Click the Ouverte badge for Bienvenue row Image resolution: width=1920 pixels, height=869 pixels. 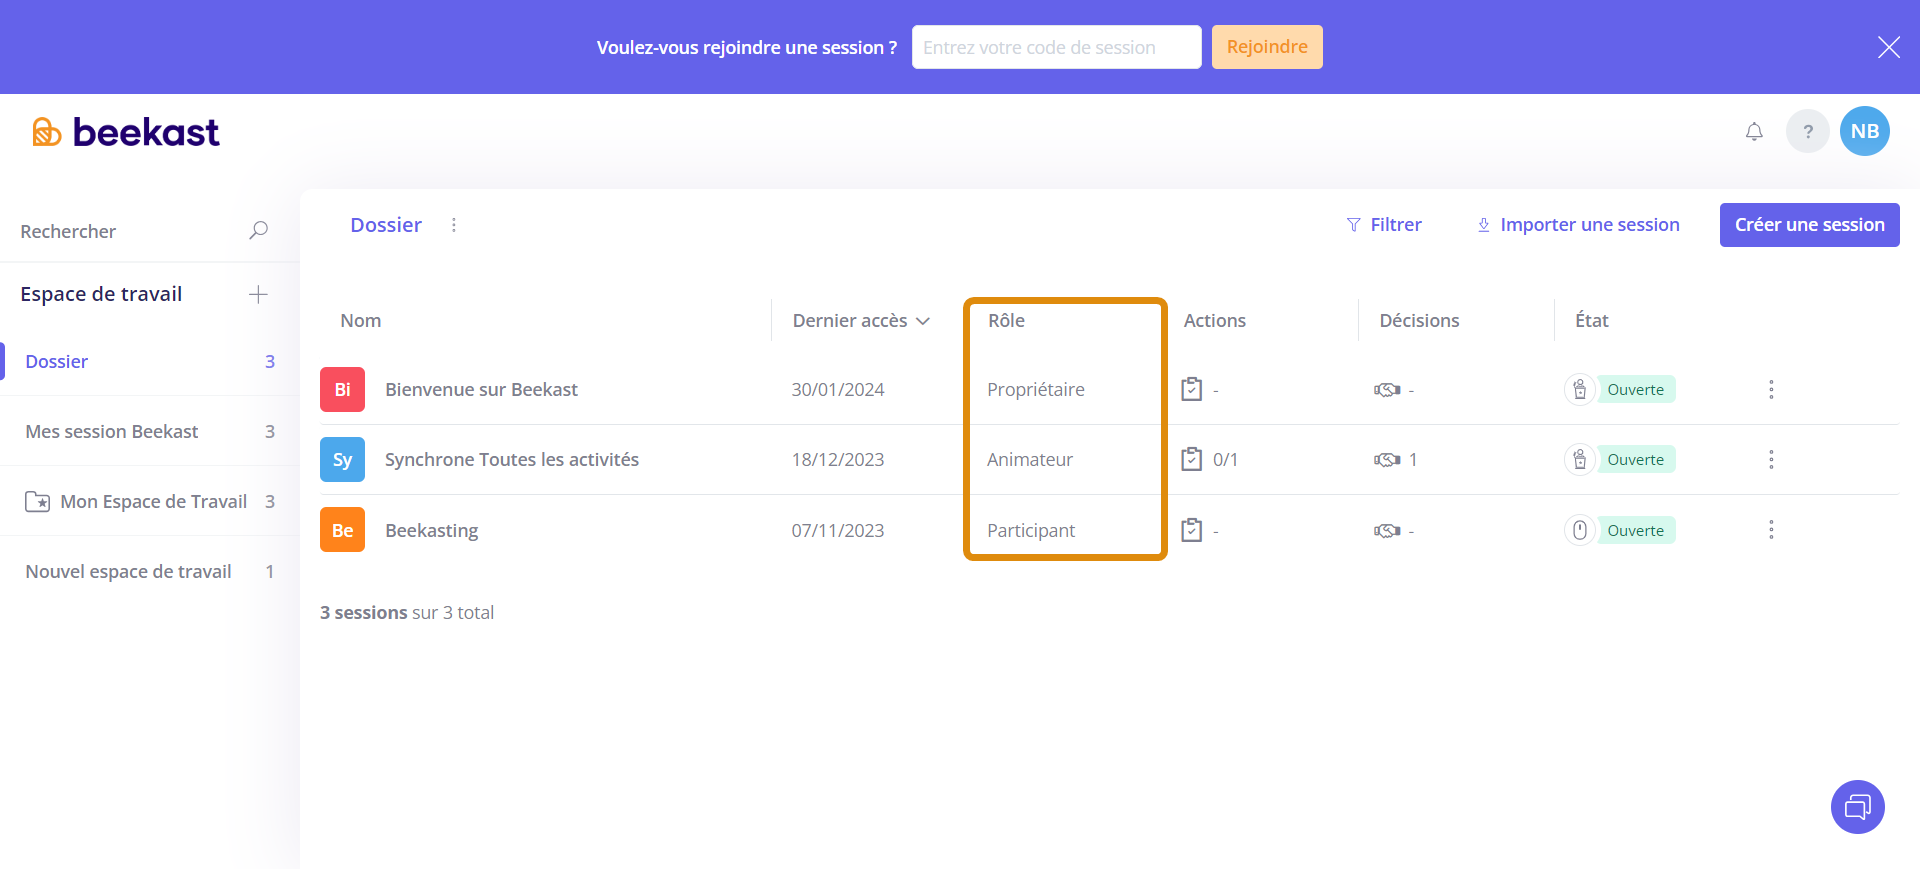(1636, 390)
